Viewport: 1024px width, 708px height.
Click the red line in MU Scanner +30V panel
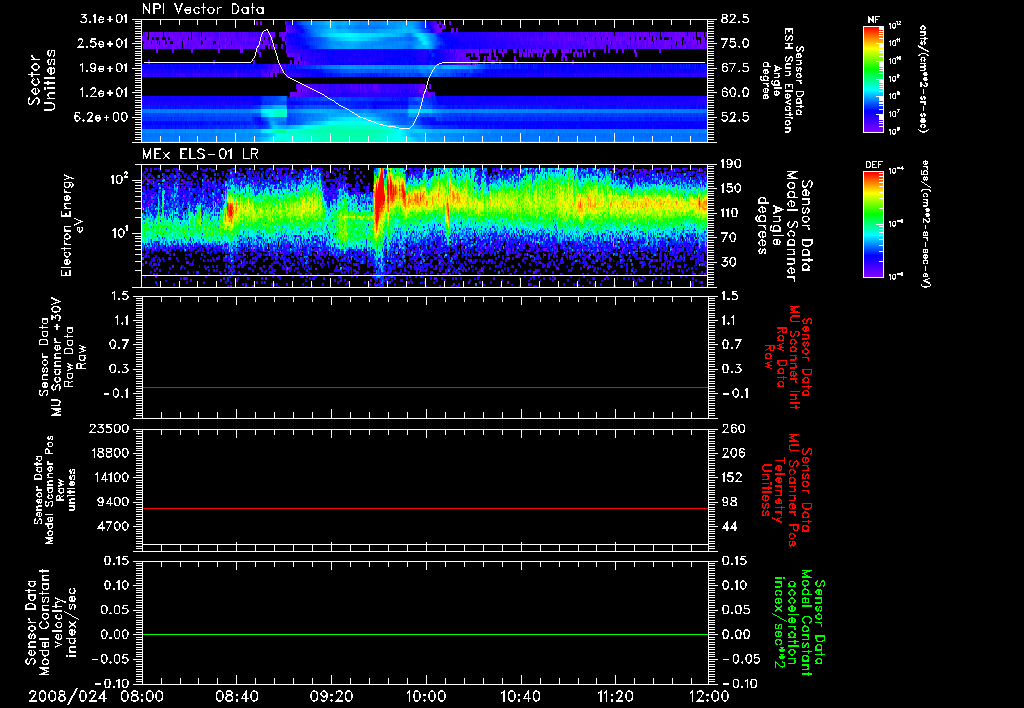[x=425, y=387]
